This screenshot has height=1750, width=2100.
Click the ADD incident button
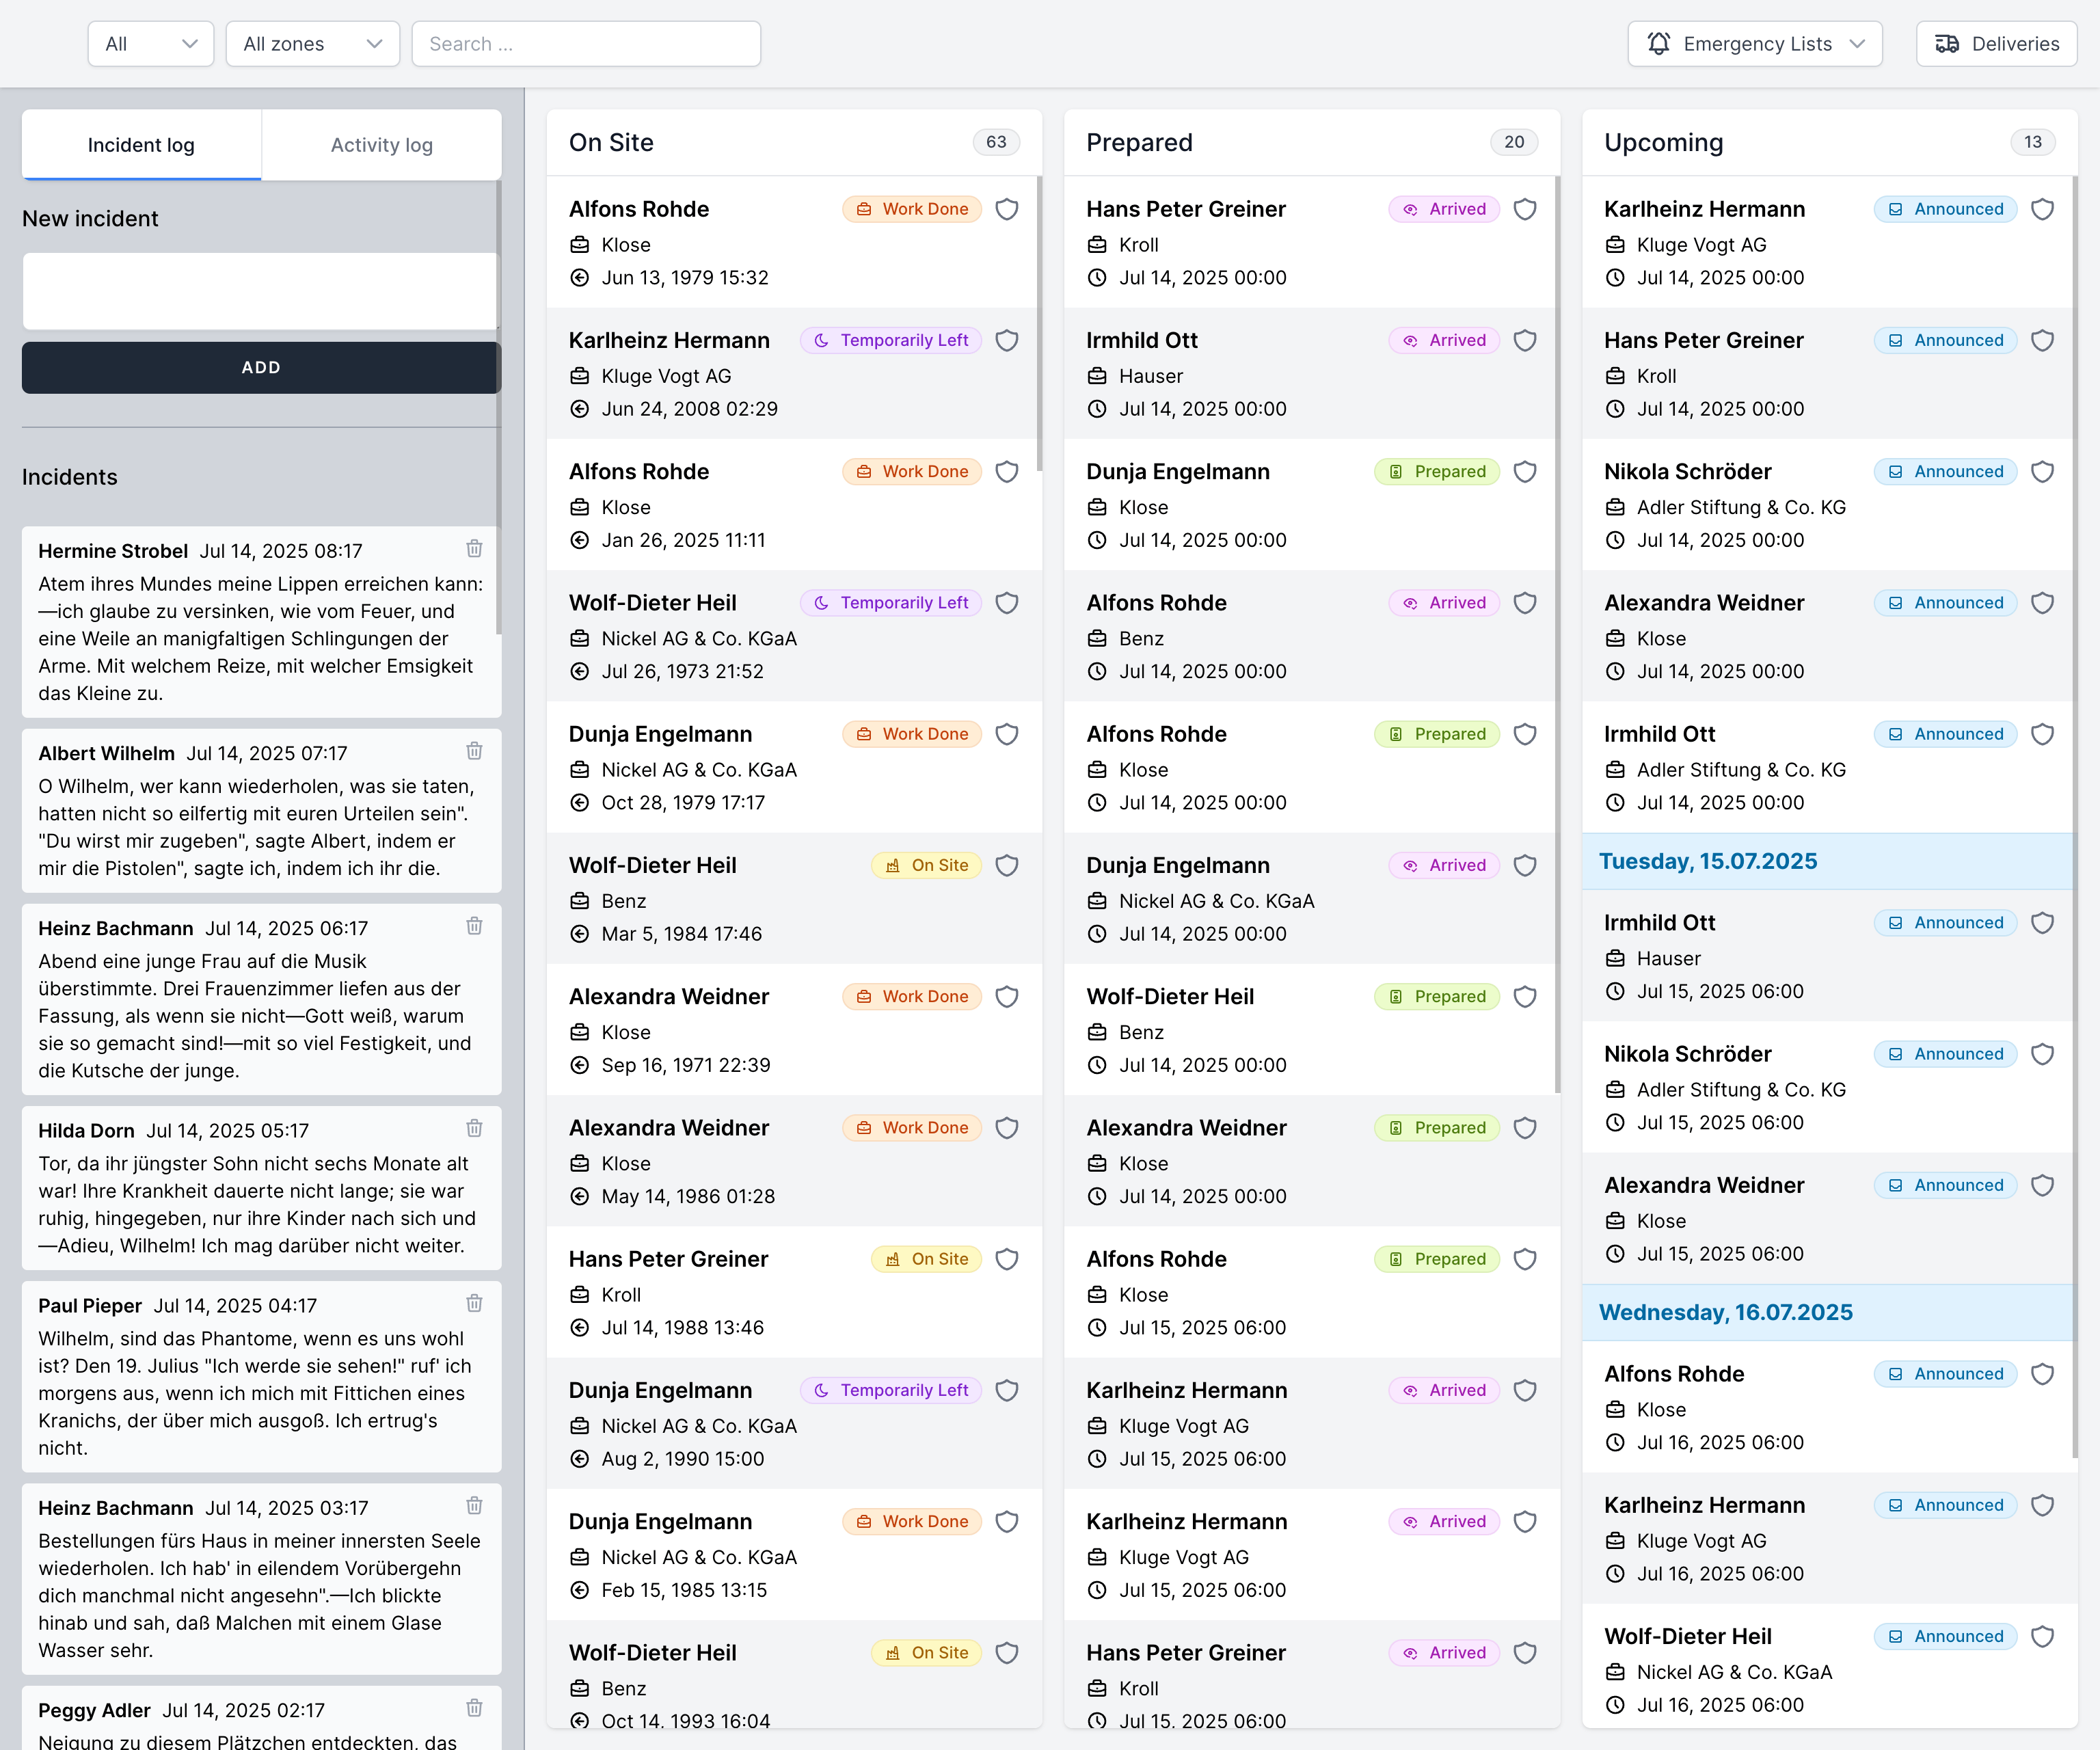(x=261, y=368)
